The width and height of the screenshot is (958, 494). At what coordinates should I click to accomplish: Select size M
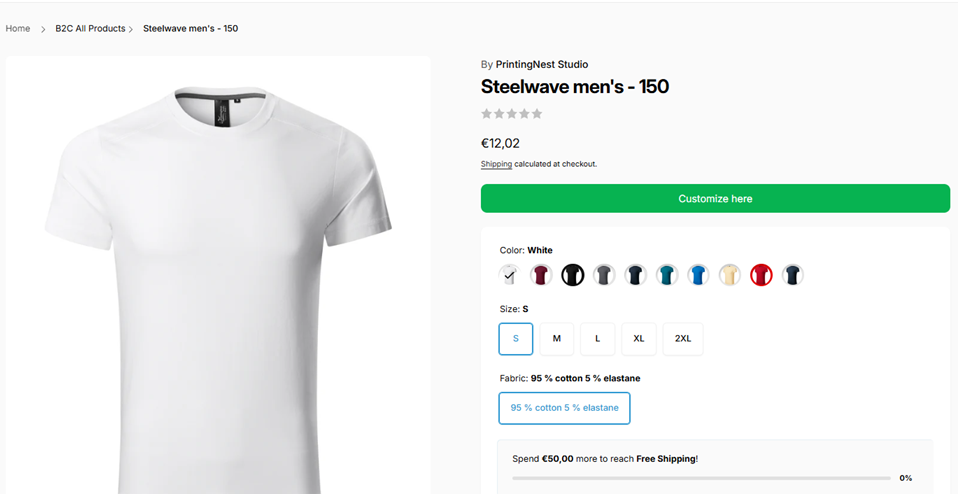tap(557, 339)
